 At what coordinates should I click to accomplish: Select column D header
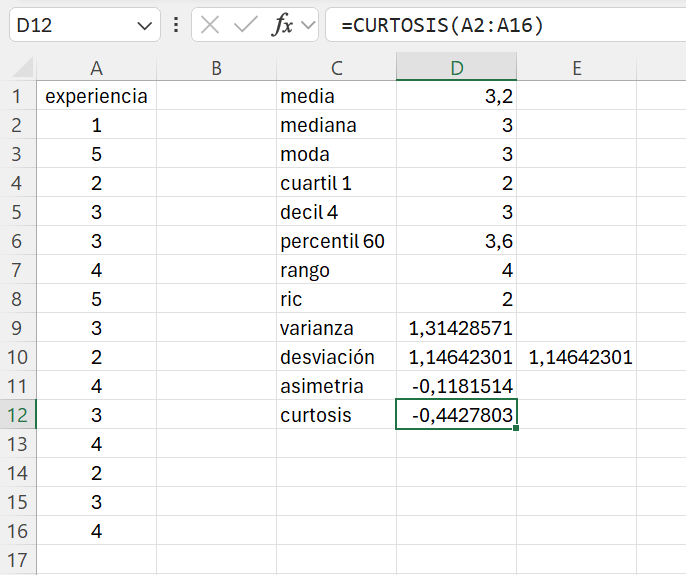click(x=456, y=68)
